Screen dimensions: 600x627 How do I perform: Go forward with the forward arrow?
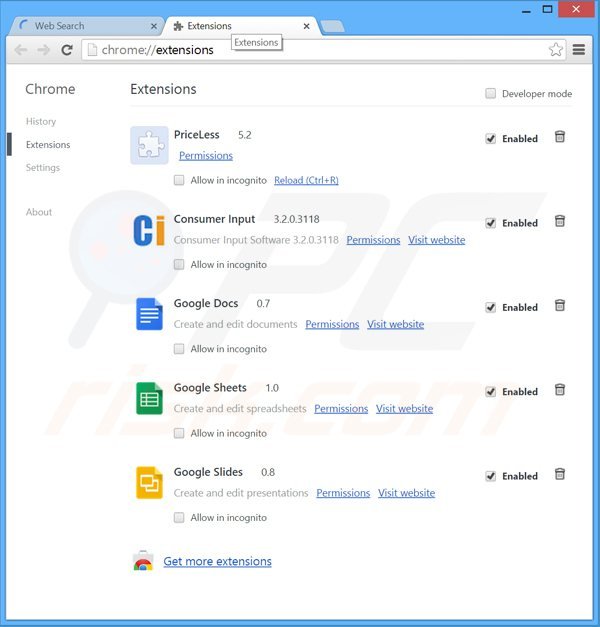44,50
